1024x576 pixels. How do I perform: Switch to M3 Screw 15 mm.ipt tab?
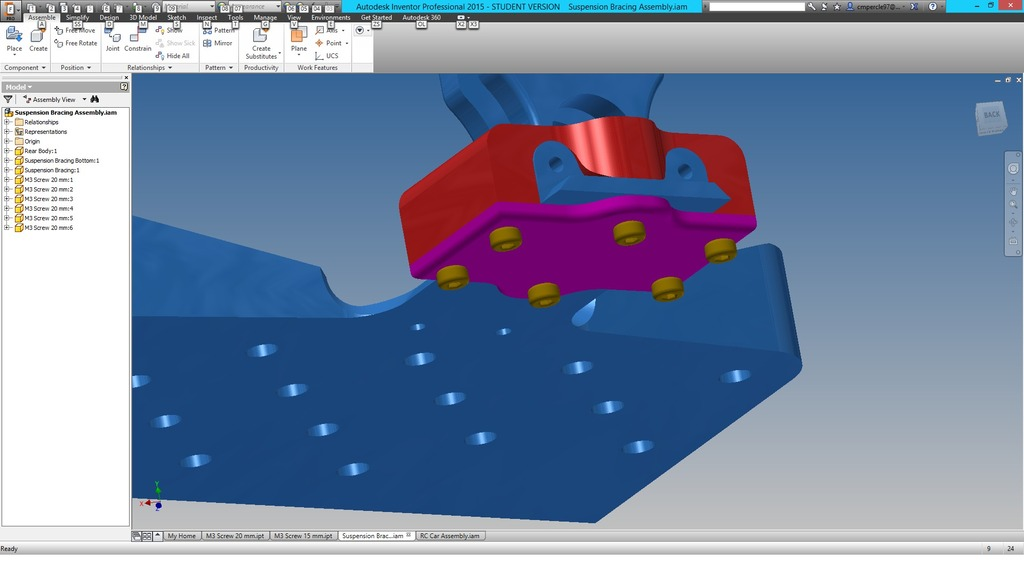coord(303,536)
